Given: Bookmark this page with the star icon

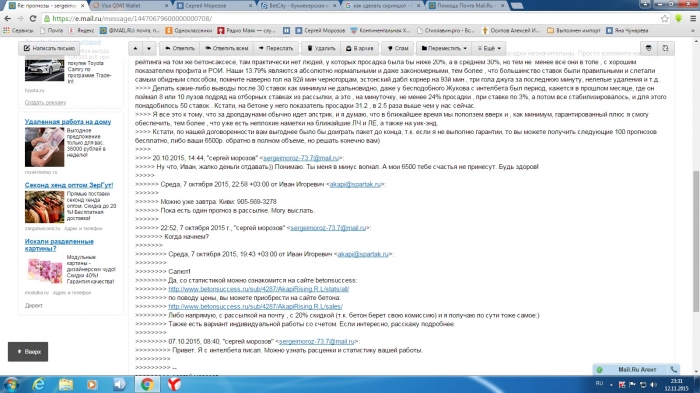Looking at the screenshot, I should 665,18.
